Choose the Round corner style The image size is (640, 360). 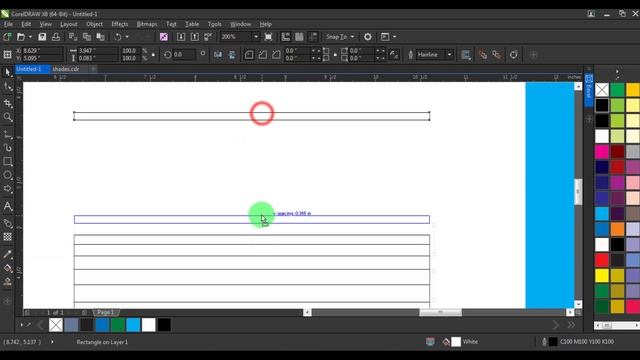pos(249,54)
